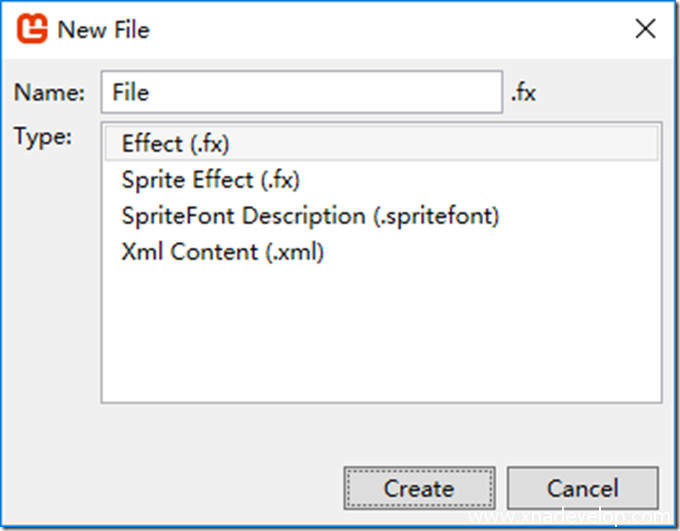The width and height of the screenshot is (680, 531).
Task: Pick SpriteFont Description (.spritefont) type
Action: tap(310, 216)
